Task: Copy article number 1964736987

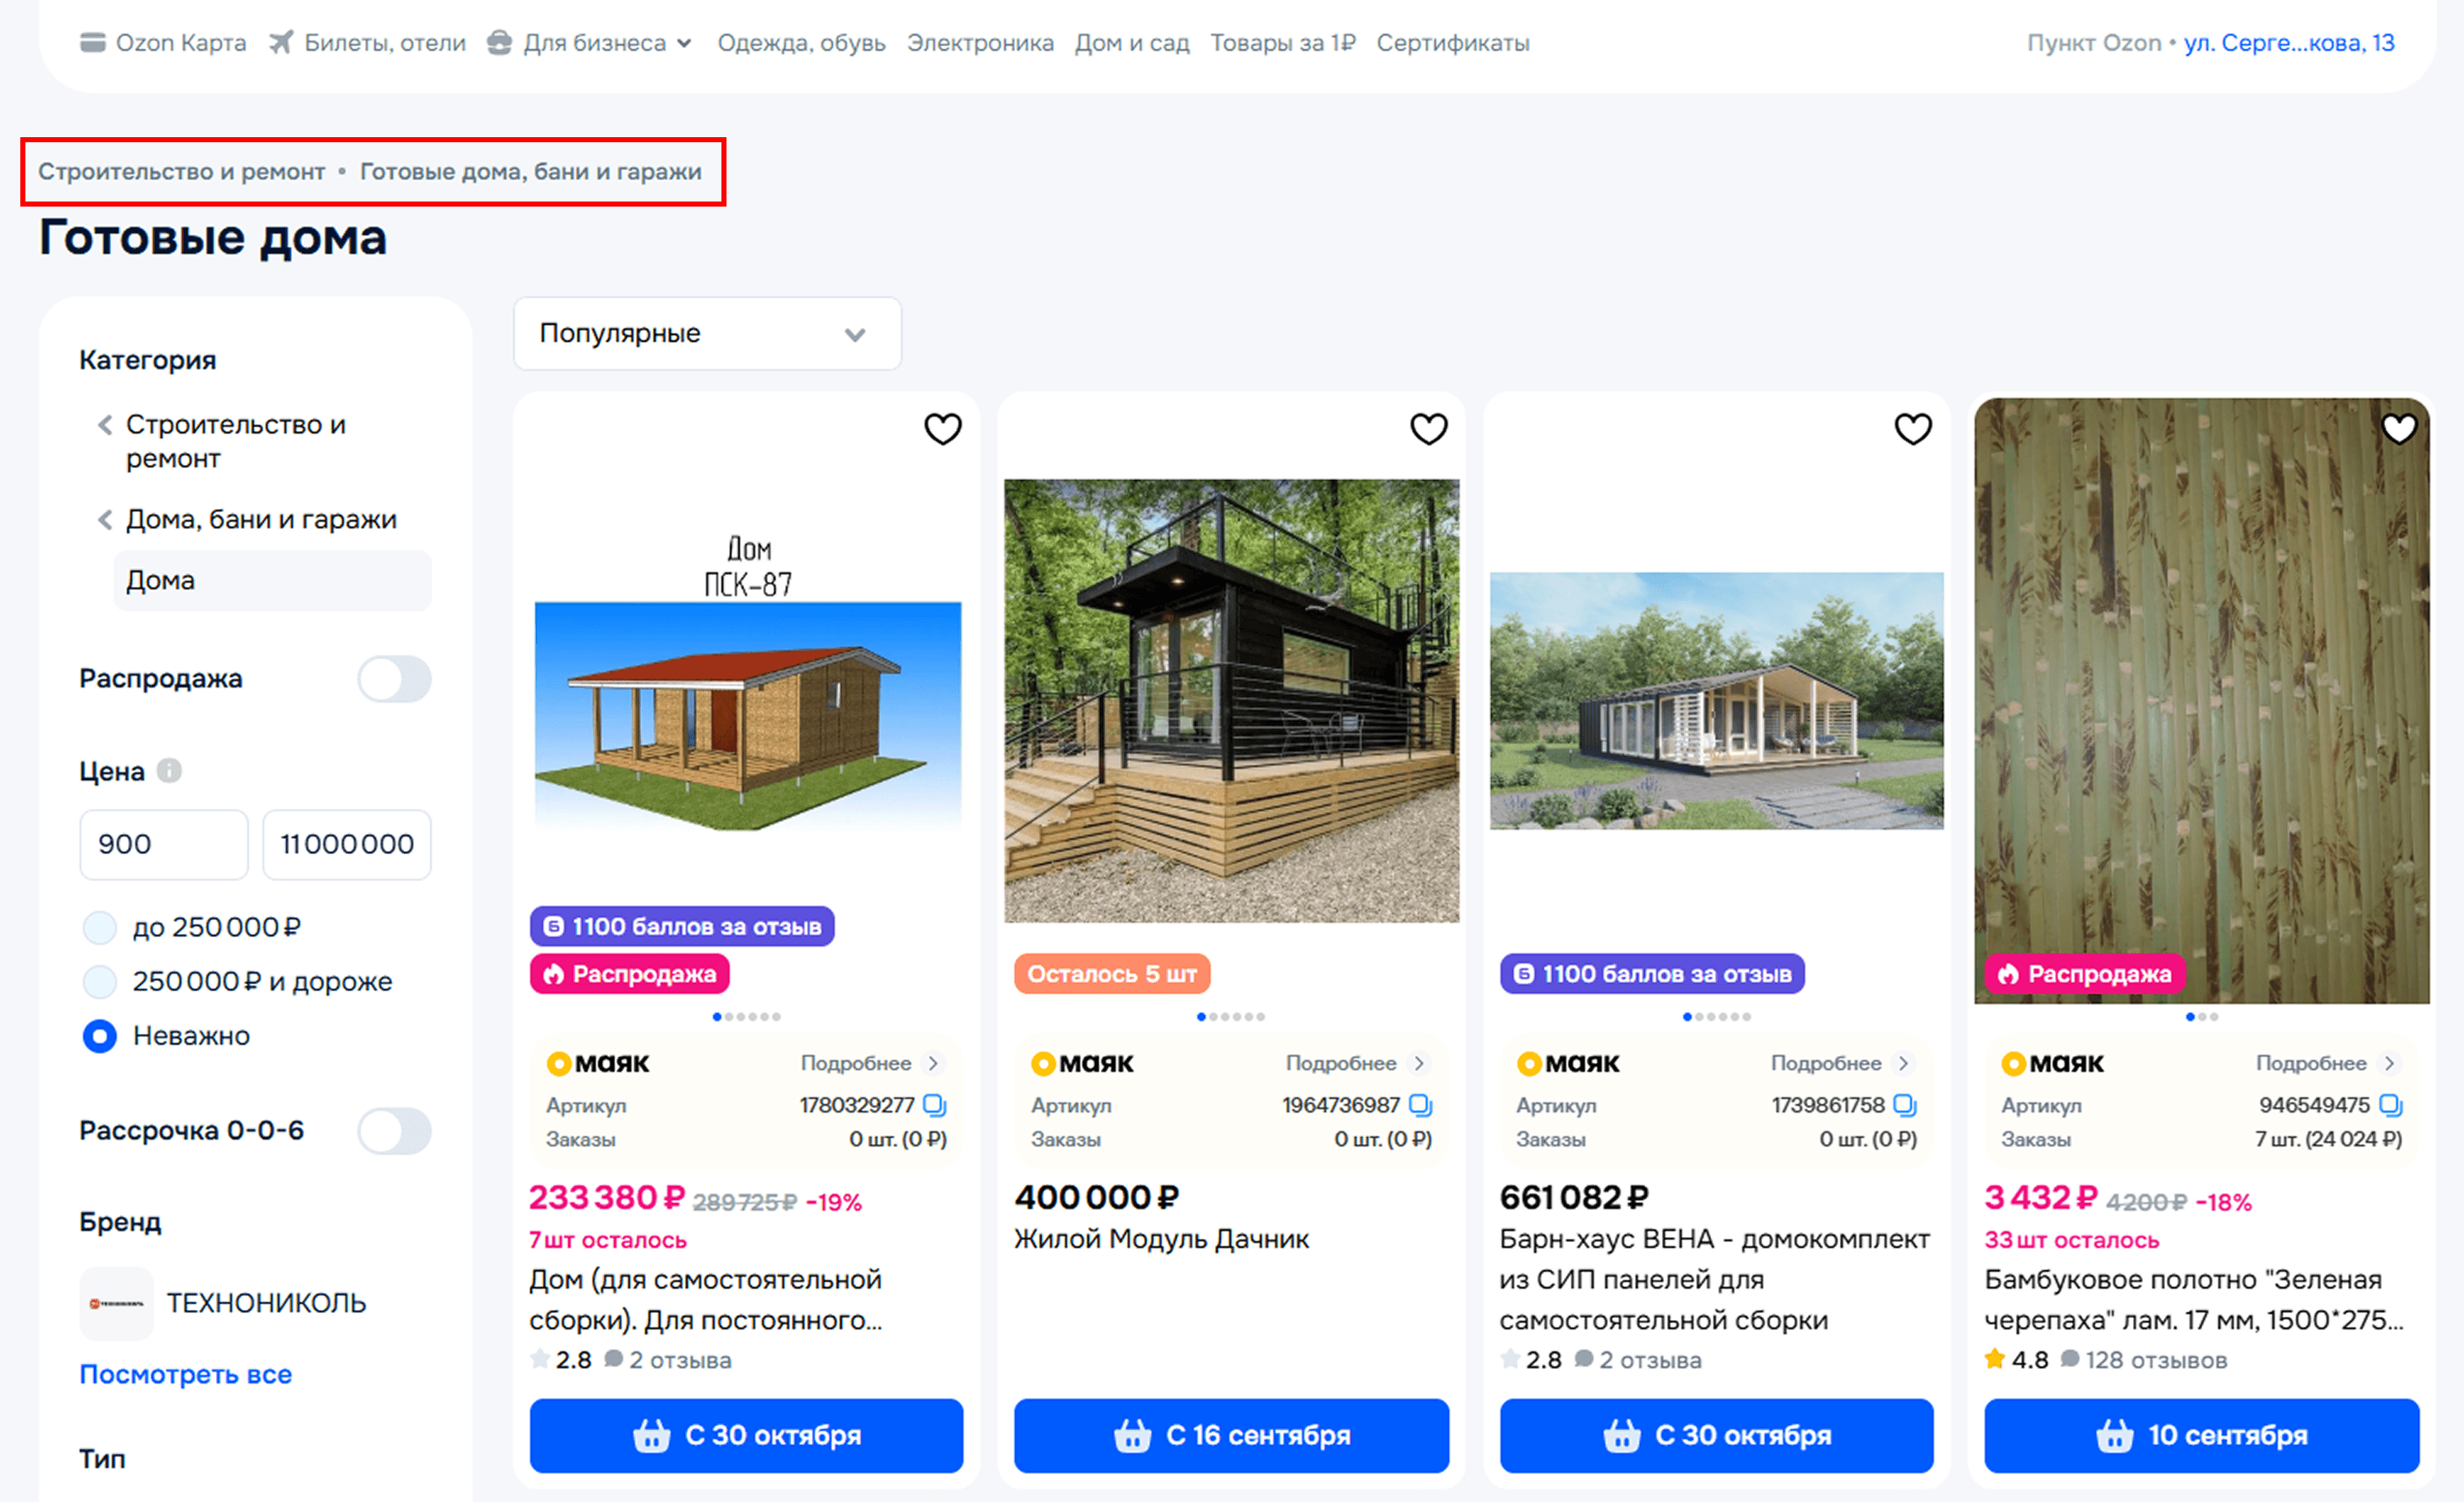Action: (1420, 1105)
